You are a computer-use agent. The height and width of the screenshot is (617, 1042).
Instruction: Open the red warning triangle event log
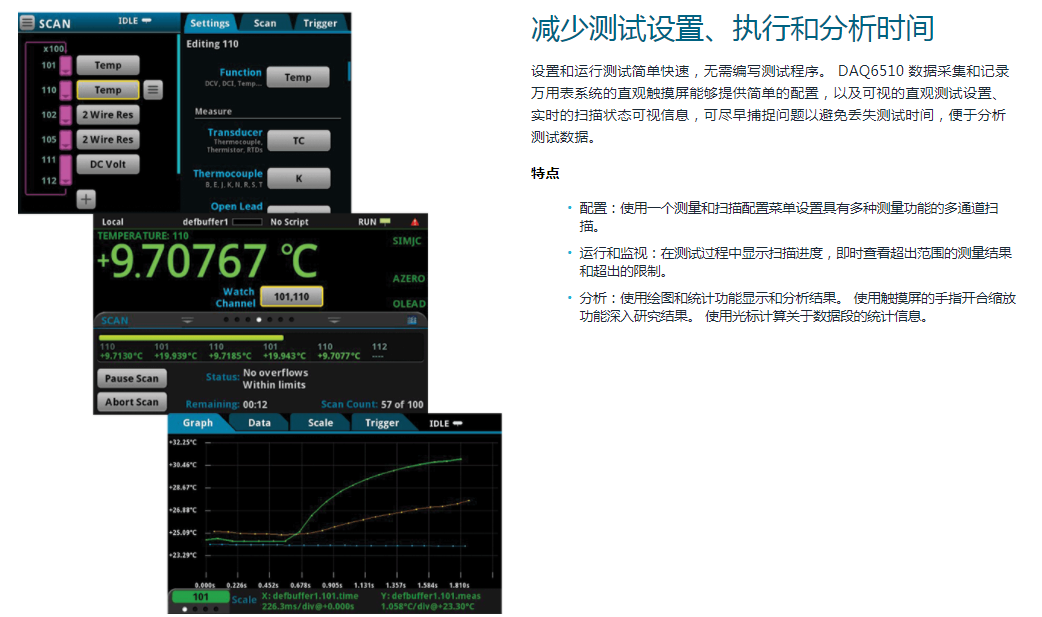click(x=415, y=222)
